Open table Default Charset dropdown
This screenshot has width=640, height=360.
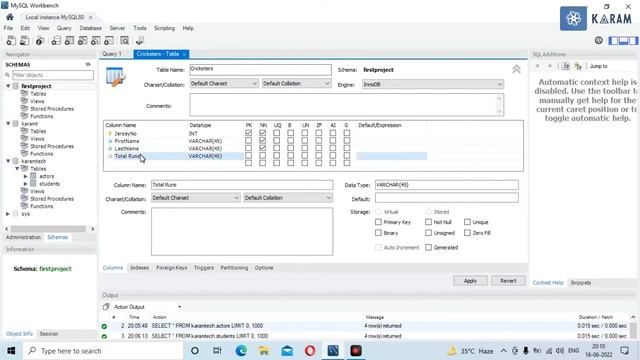point(224,83)
